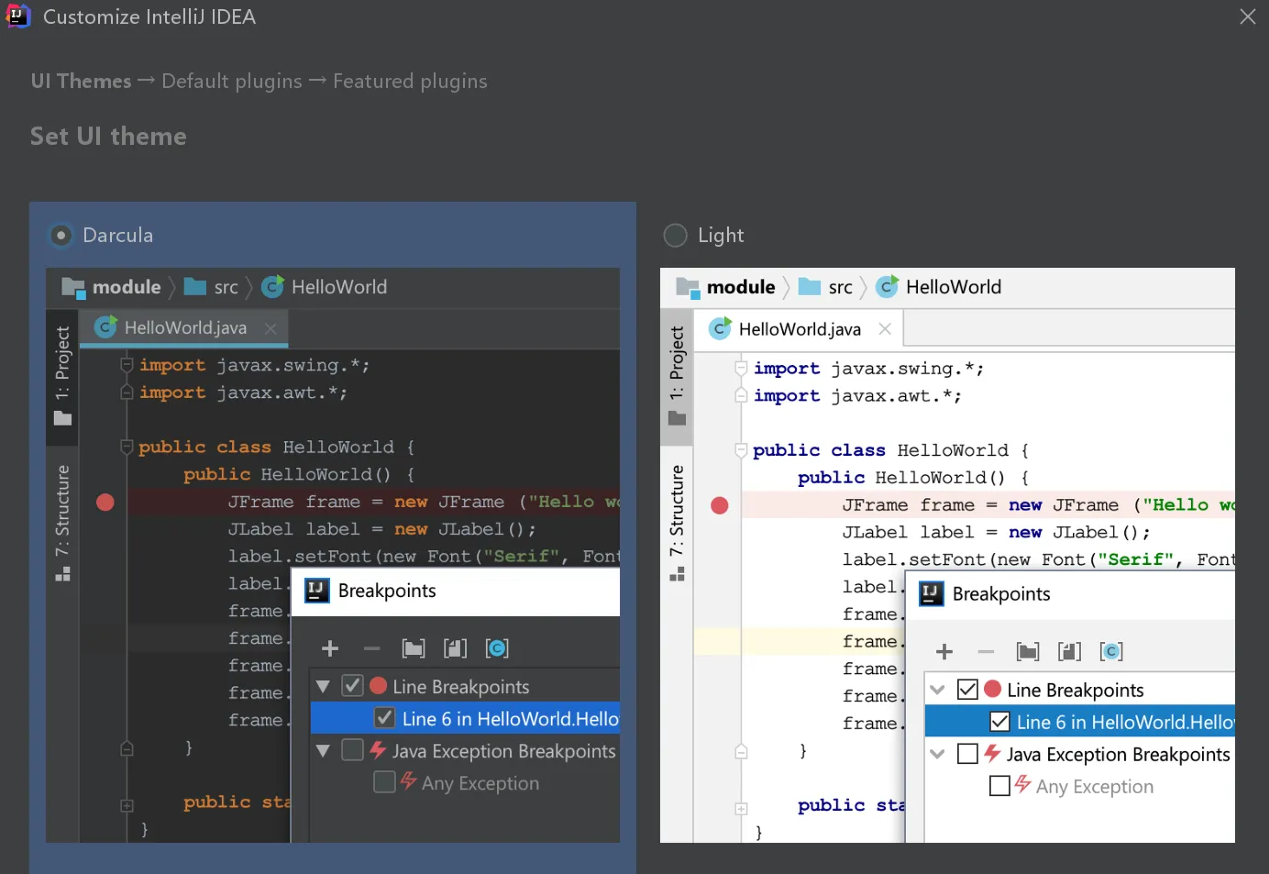Image resolution: width=1269 pixels, height=874 pixels.
Task: Click group by package icon in Light preview
Action: pyautogui.click(x=1027, y=652)
